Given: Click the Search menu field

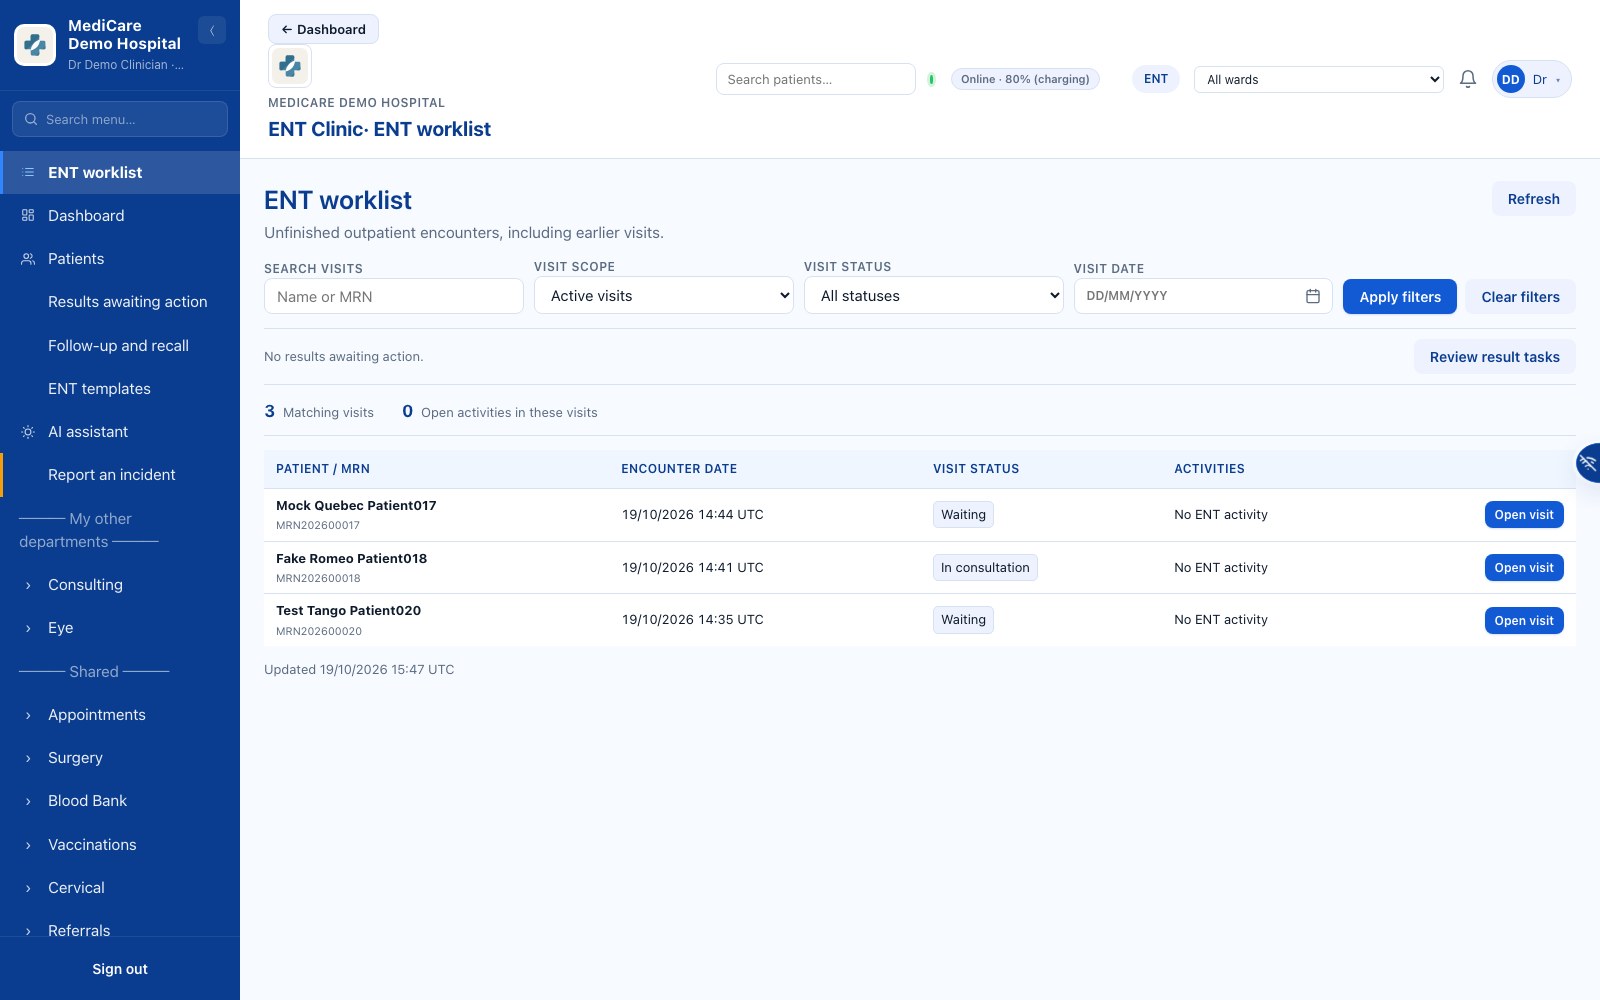Looking at the screenshot, I should 120,119.
